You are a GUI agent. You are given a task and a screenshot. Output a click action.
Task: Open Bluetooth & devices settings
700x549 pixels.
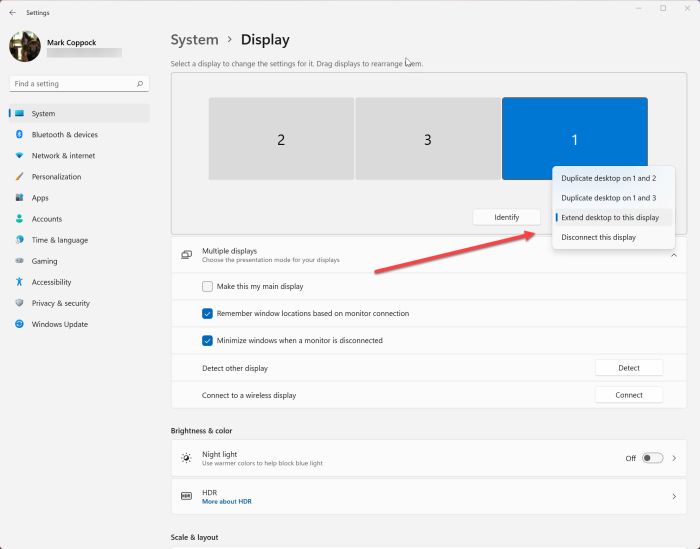79,134
